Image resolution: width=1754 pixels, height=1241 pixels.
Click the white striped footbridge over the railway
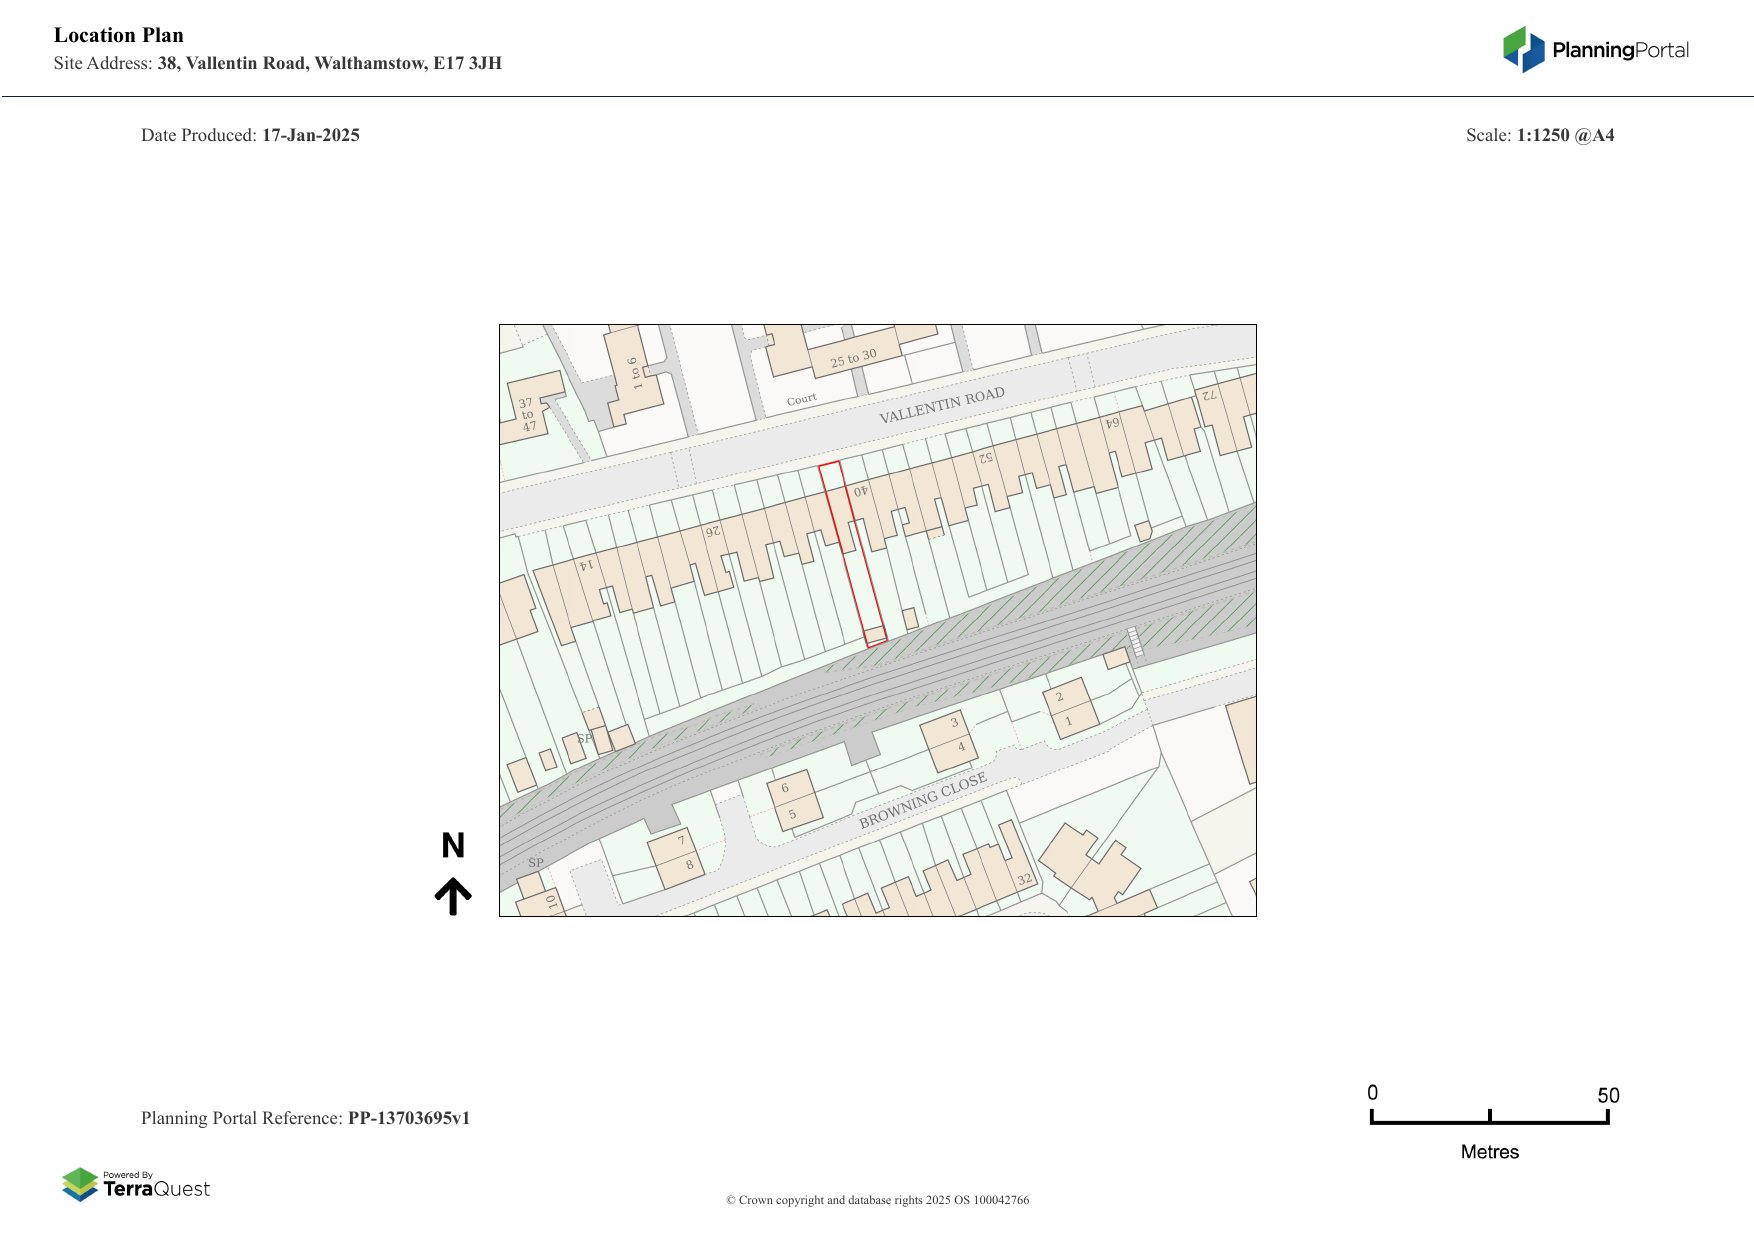click(x=1135, y=642)
